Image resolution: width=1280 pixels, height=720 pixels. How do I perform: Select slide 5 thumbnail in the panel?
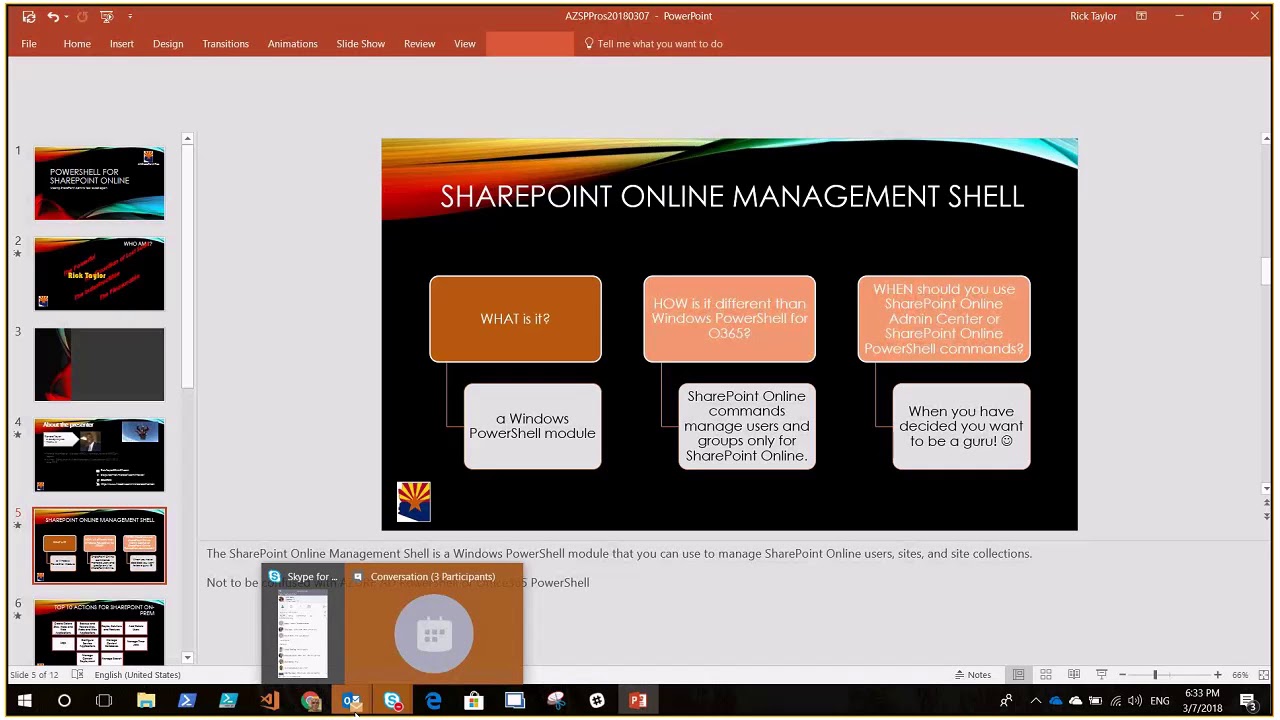pyautogui.click(x=99, y=546)
